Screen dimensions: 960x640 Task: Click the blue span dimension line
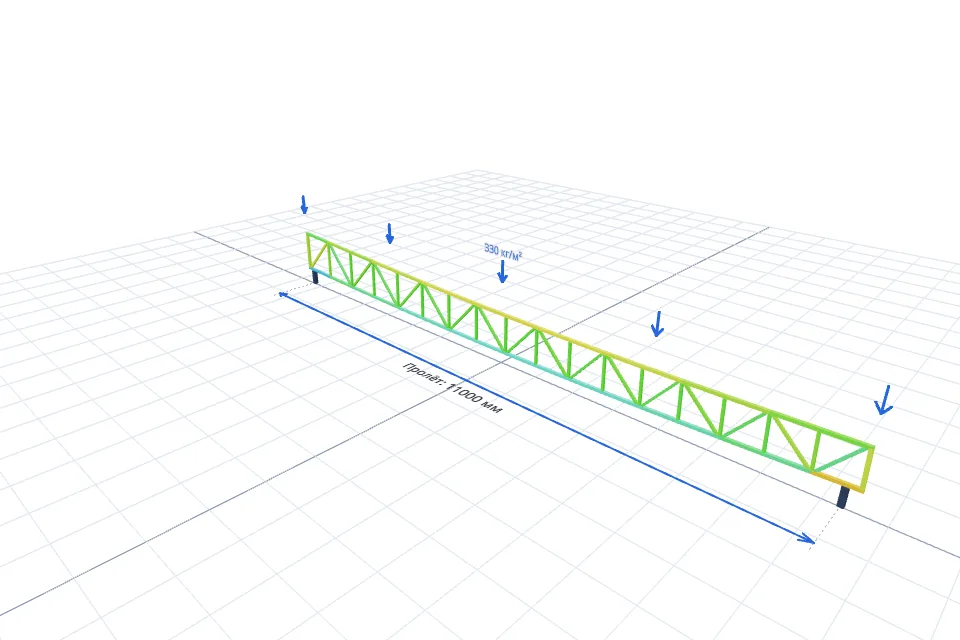546,418
